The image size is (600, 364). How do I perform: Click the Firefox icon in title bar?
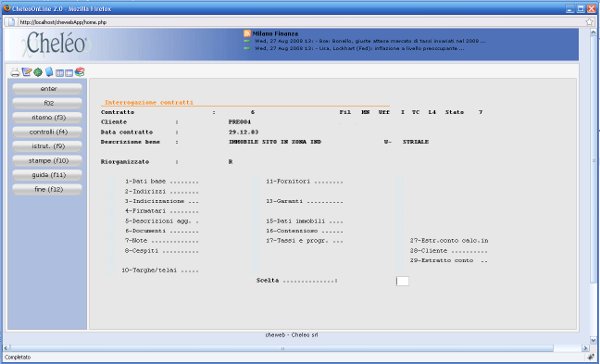[7, 8]
